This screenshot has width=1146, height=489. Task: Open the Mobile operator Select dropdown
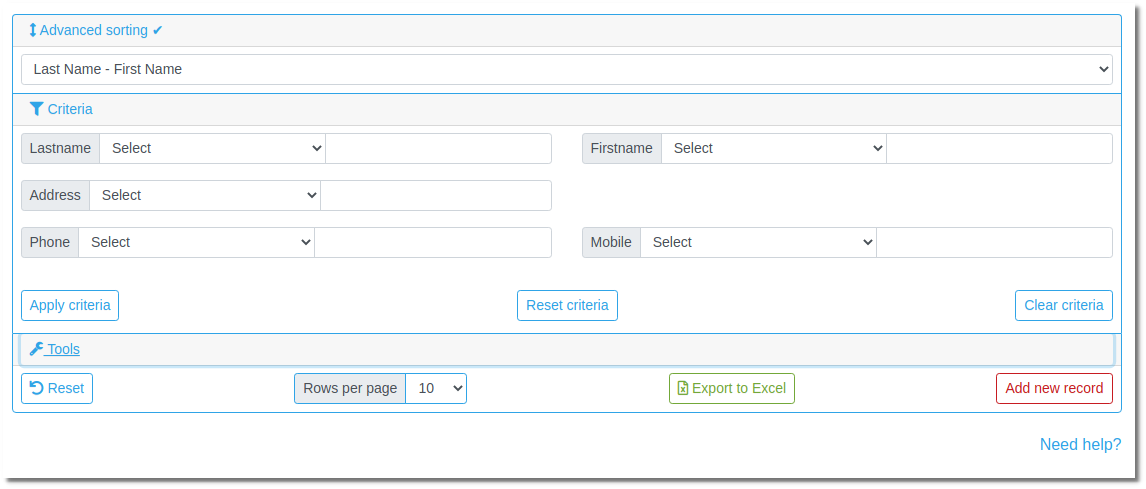coord(759,242)
